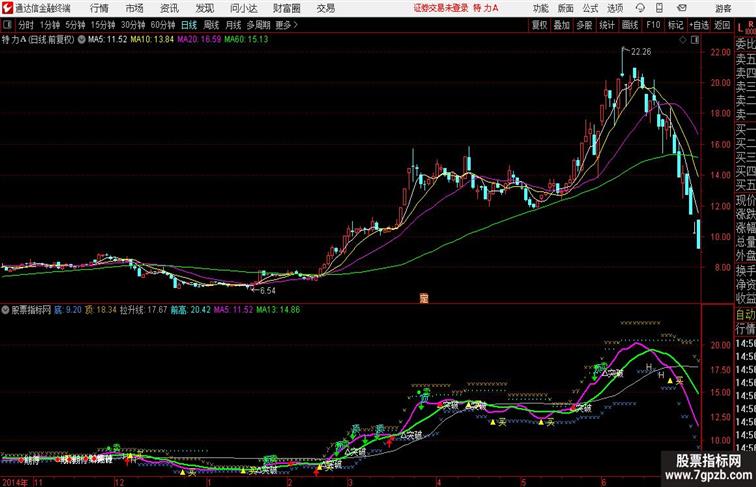Click the 返回 back button
The image size is (756, 487).
click(722, 25)
